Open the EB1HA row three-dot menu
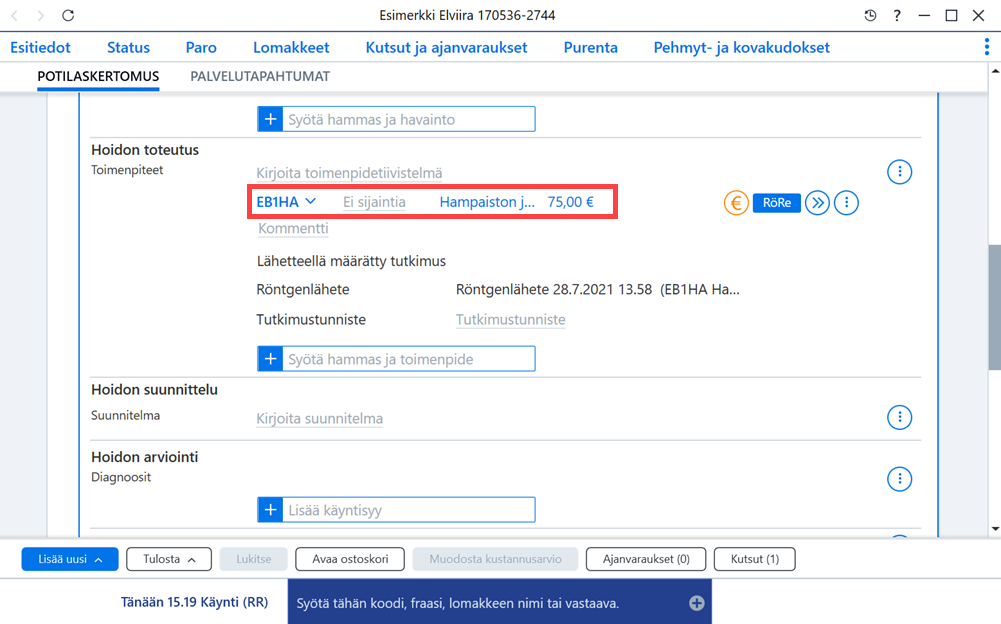Viewport: 1001px width, 624px height. click(x=847, y=203)
